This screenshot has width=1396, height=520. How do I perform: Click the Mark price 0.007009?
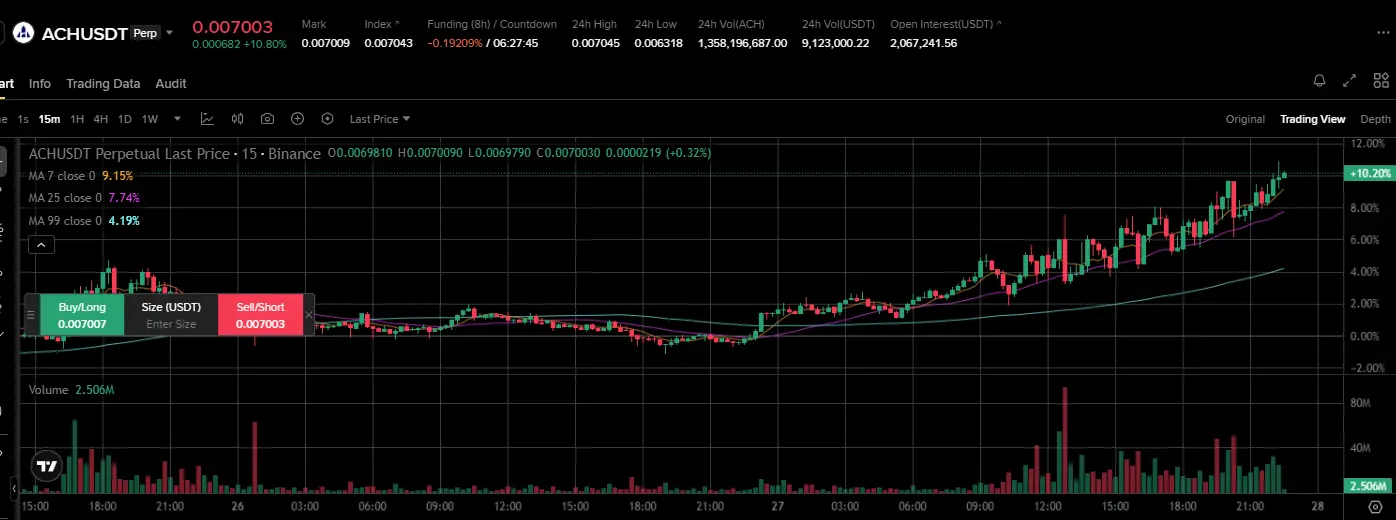pyautogui.click(x=326, y=43)
